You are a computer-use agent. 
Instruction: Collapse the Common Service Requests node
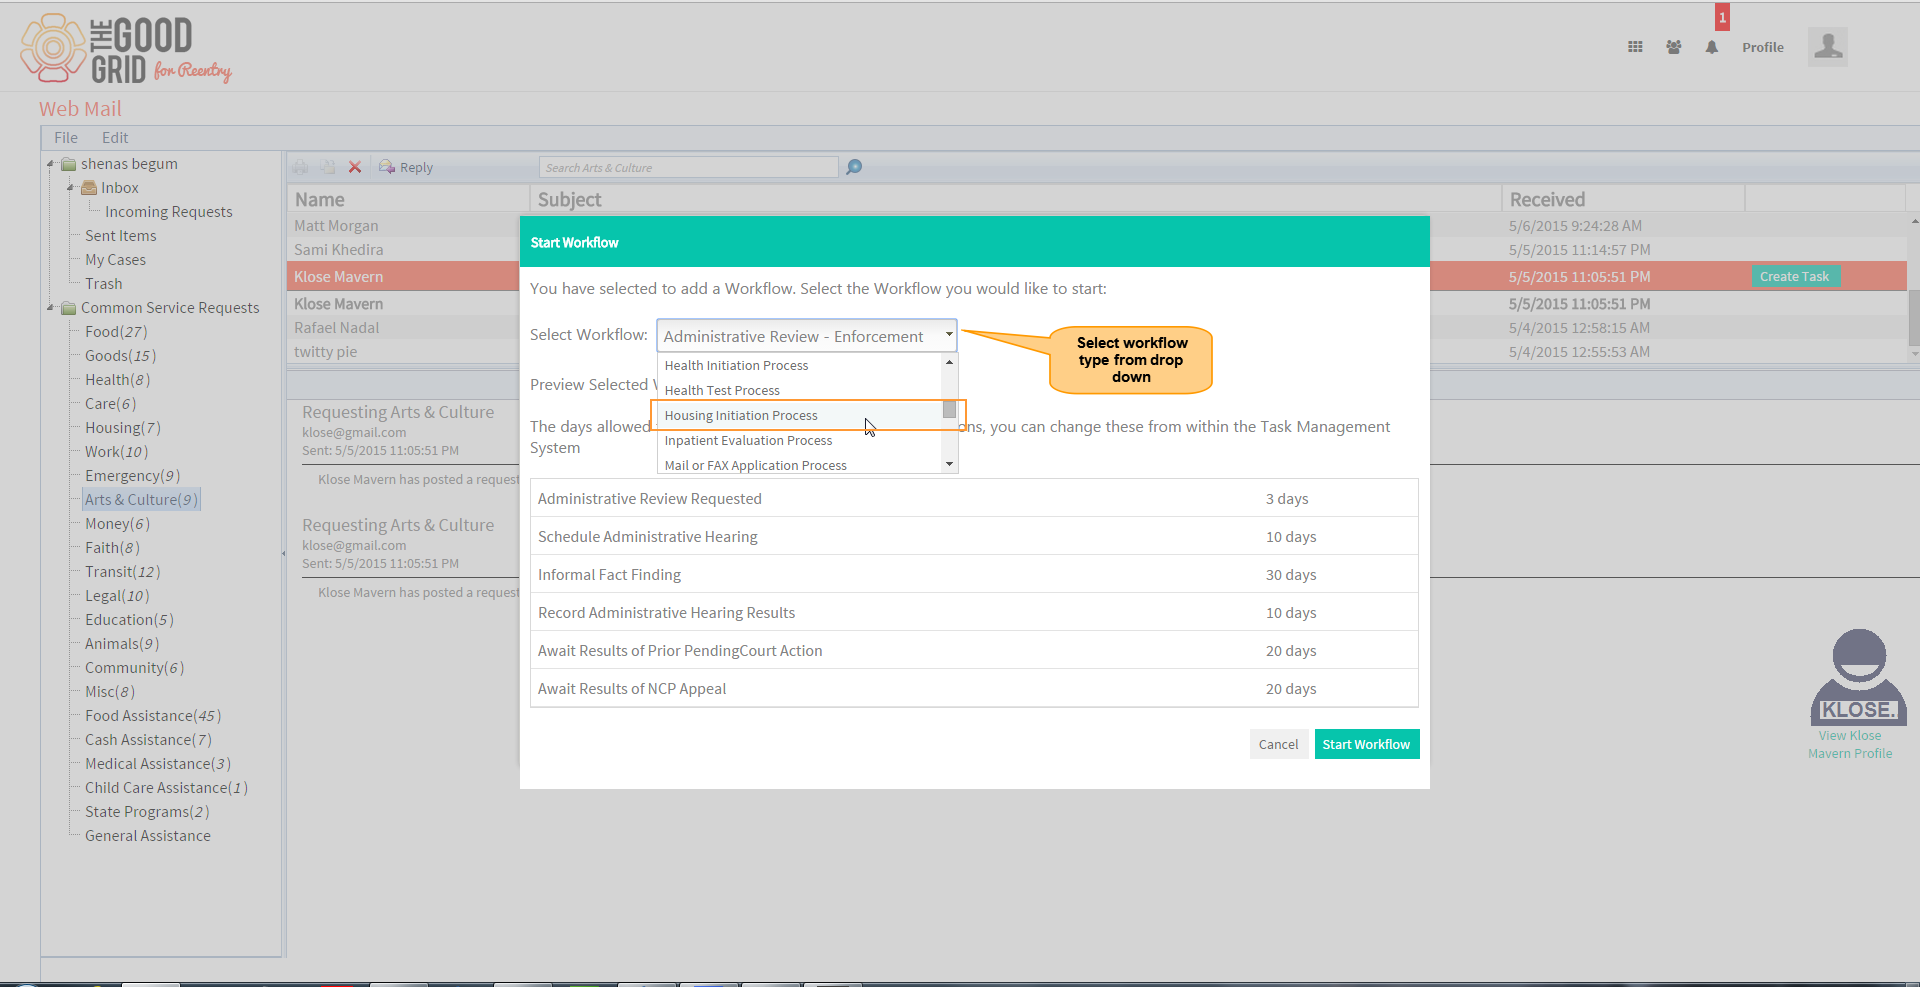click(x=50, y=308)
